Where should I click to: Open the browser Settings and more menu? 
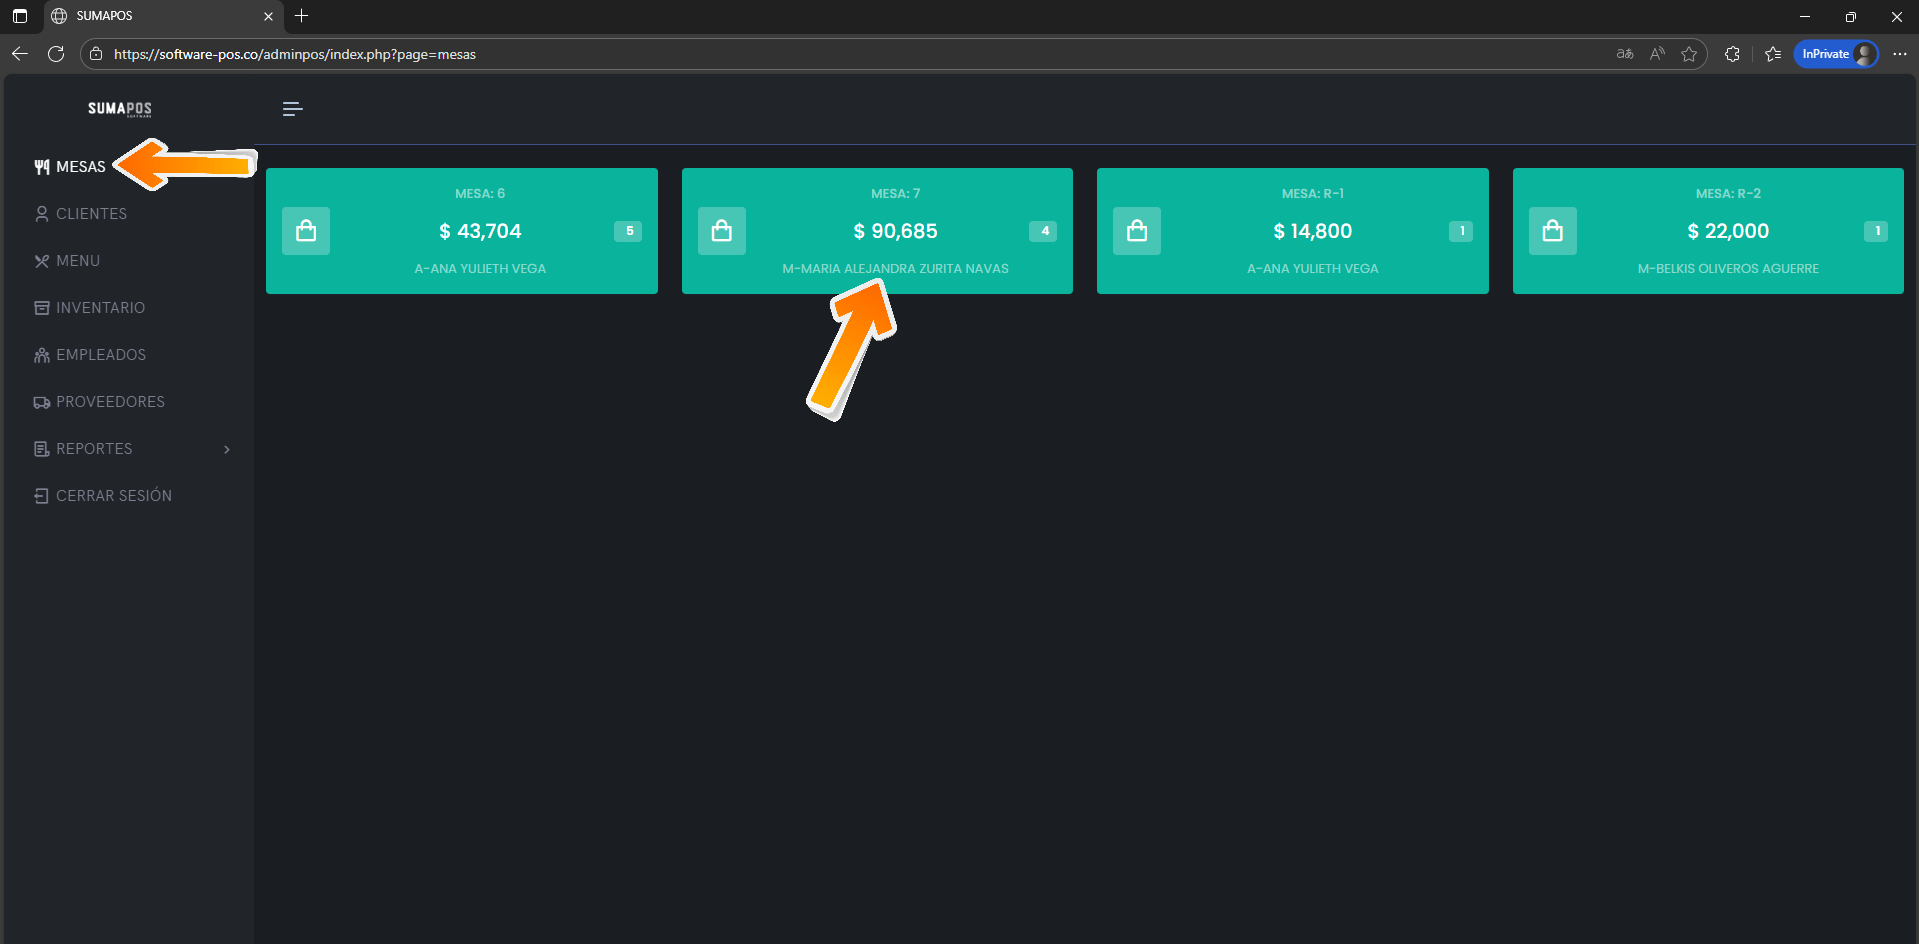[x=1900, y=54]
